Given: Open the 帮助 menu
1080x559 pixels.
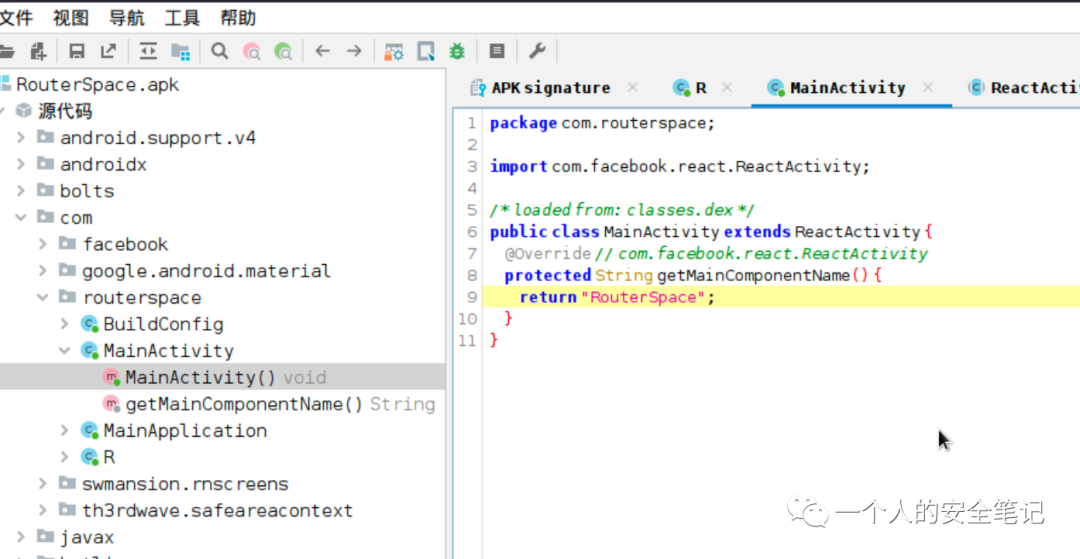Looking at the screenshot, I should tap(238, 18).
